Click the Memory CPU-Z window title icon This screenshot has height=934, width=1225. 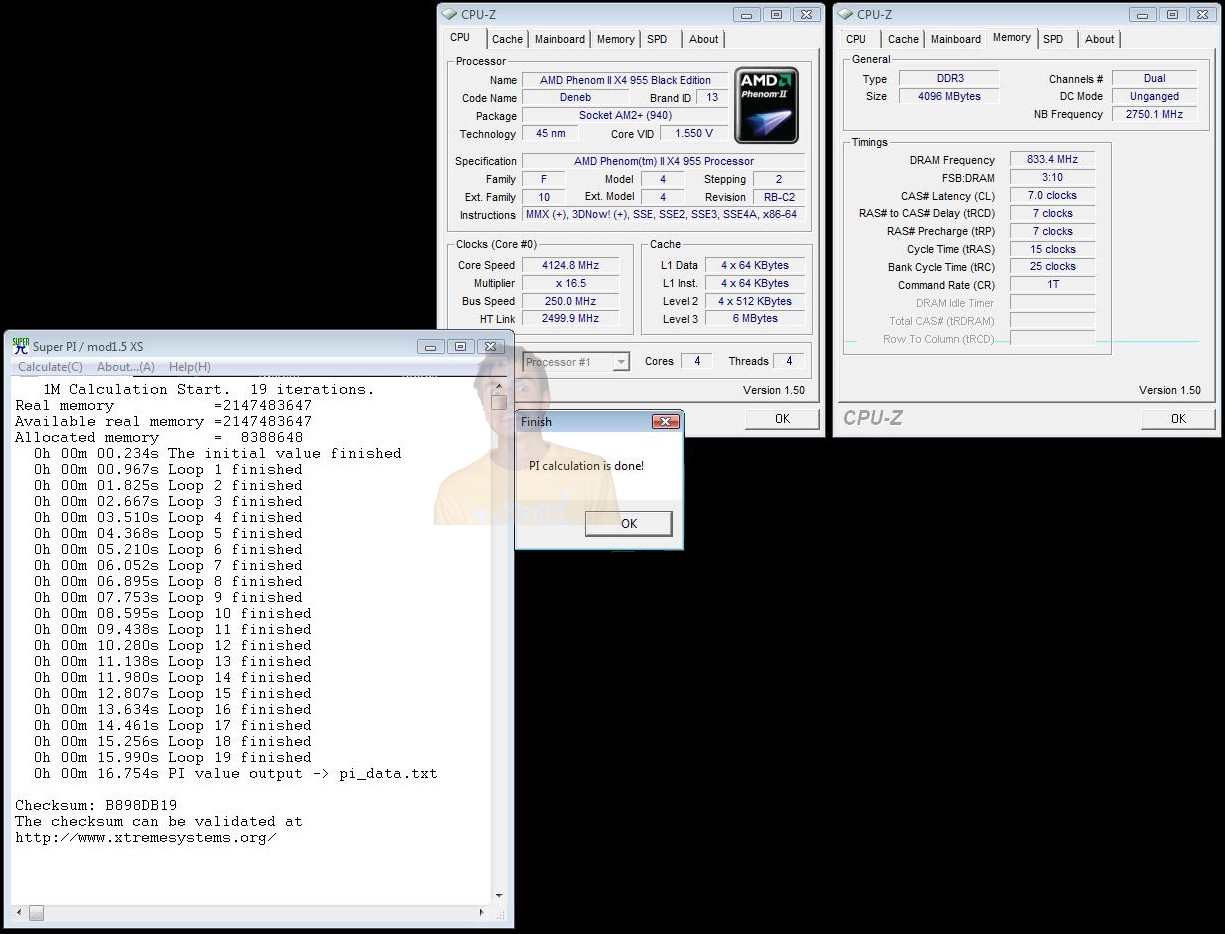point(846,15)
